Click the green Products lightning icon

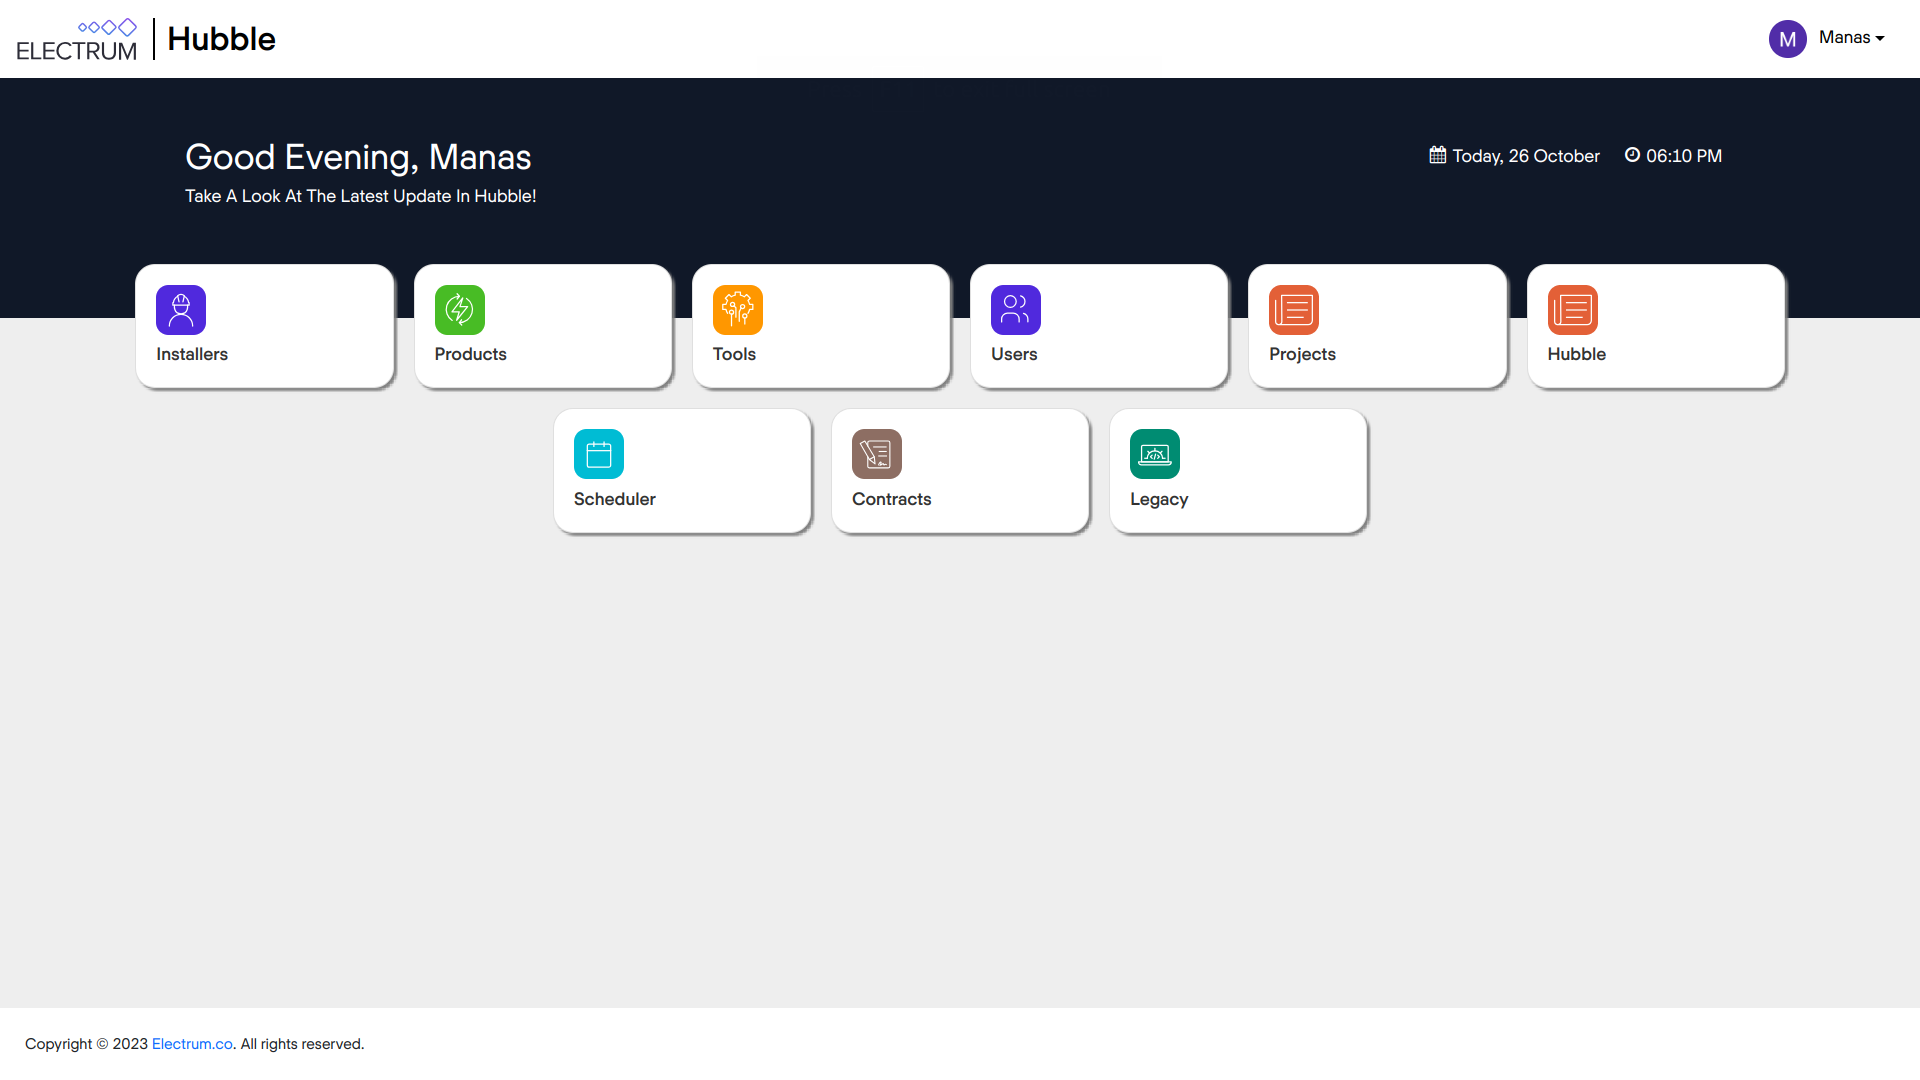[460, 310]
